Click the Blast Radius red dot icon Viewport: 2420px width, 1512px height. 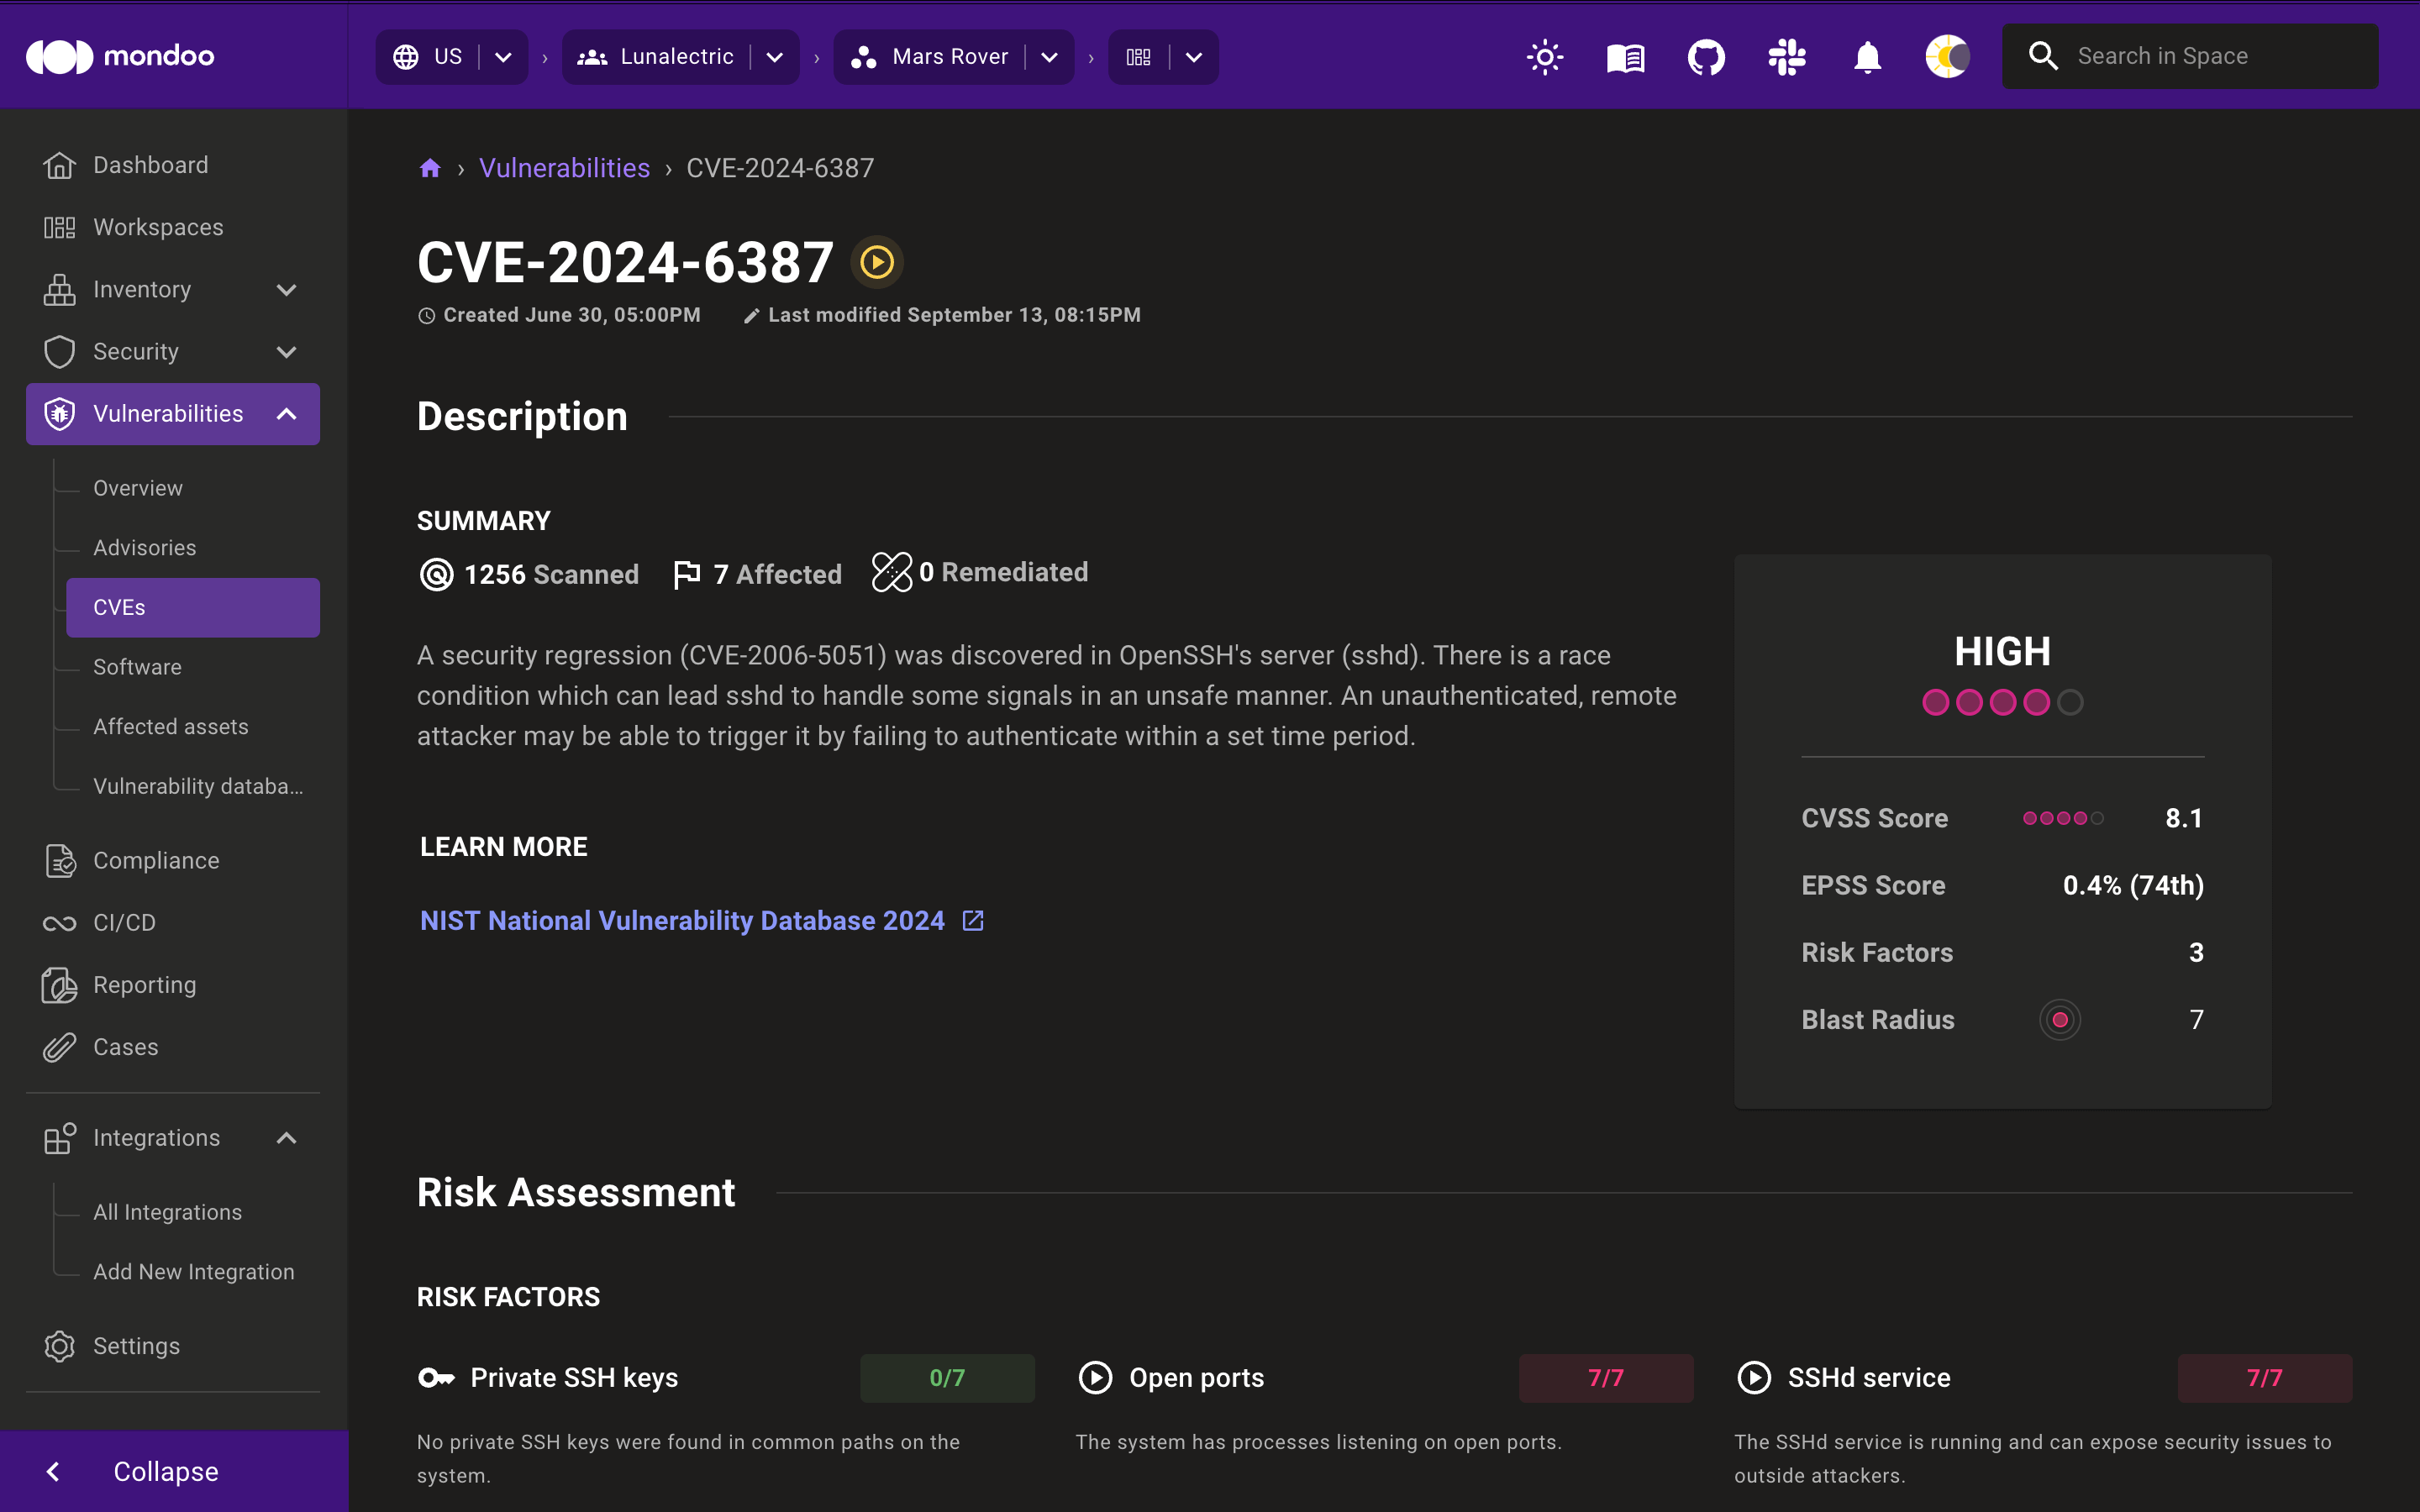point(2058,1019)
